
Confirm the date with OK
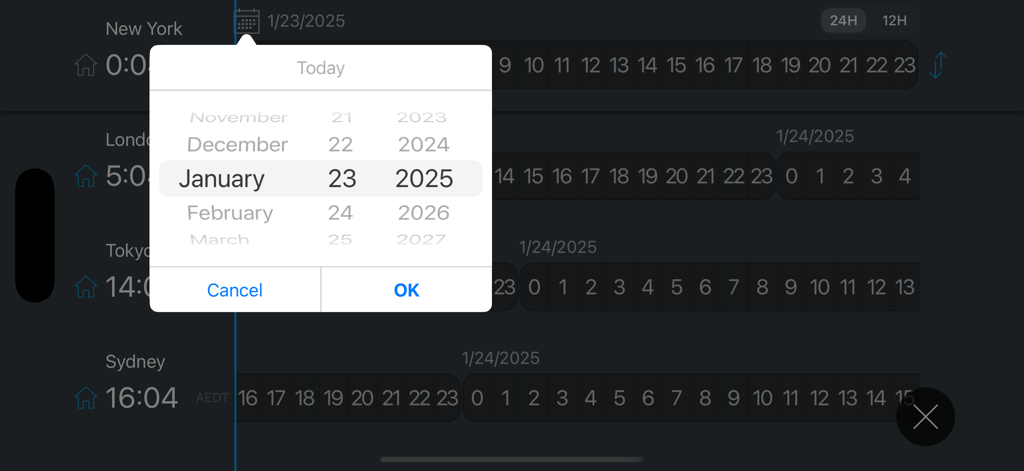coord(406,290)
